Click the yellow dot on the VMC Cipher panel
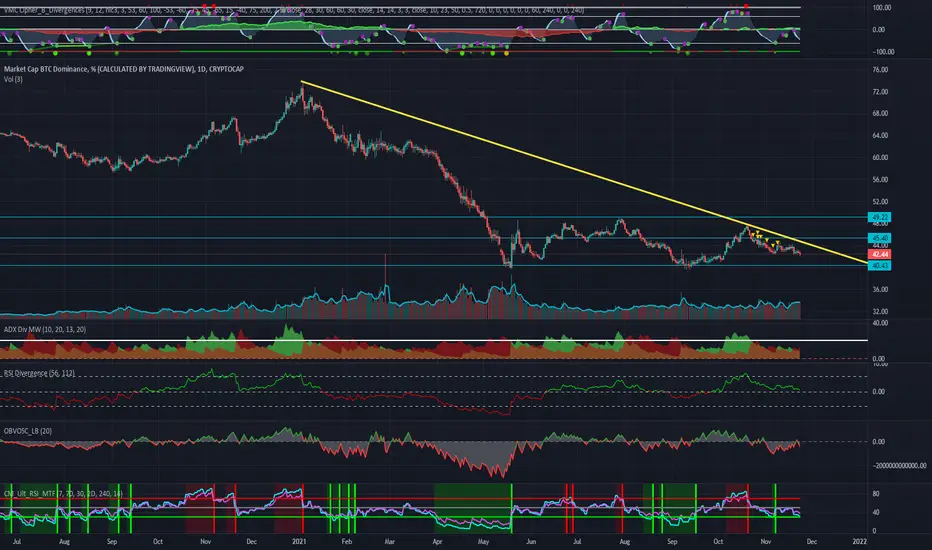The height and width of the screenshot is (550, 932). coord(506,53)
